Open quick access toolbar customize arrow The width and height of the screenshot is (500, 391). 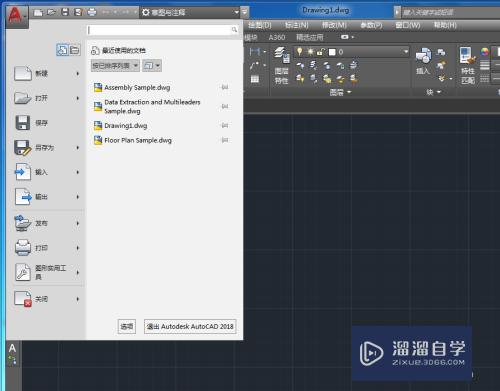click(245, 12)
